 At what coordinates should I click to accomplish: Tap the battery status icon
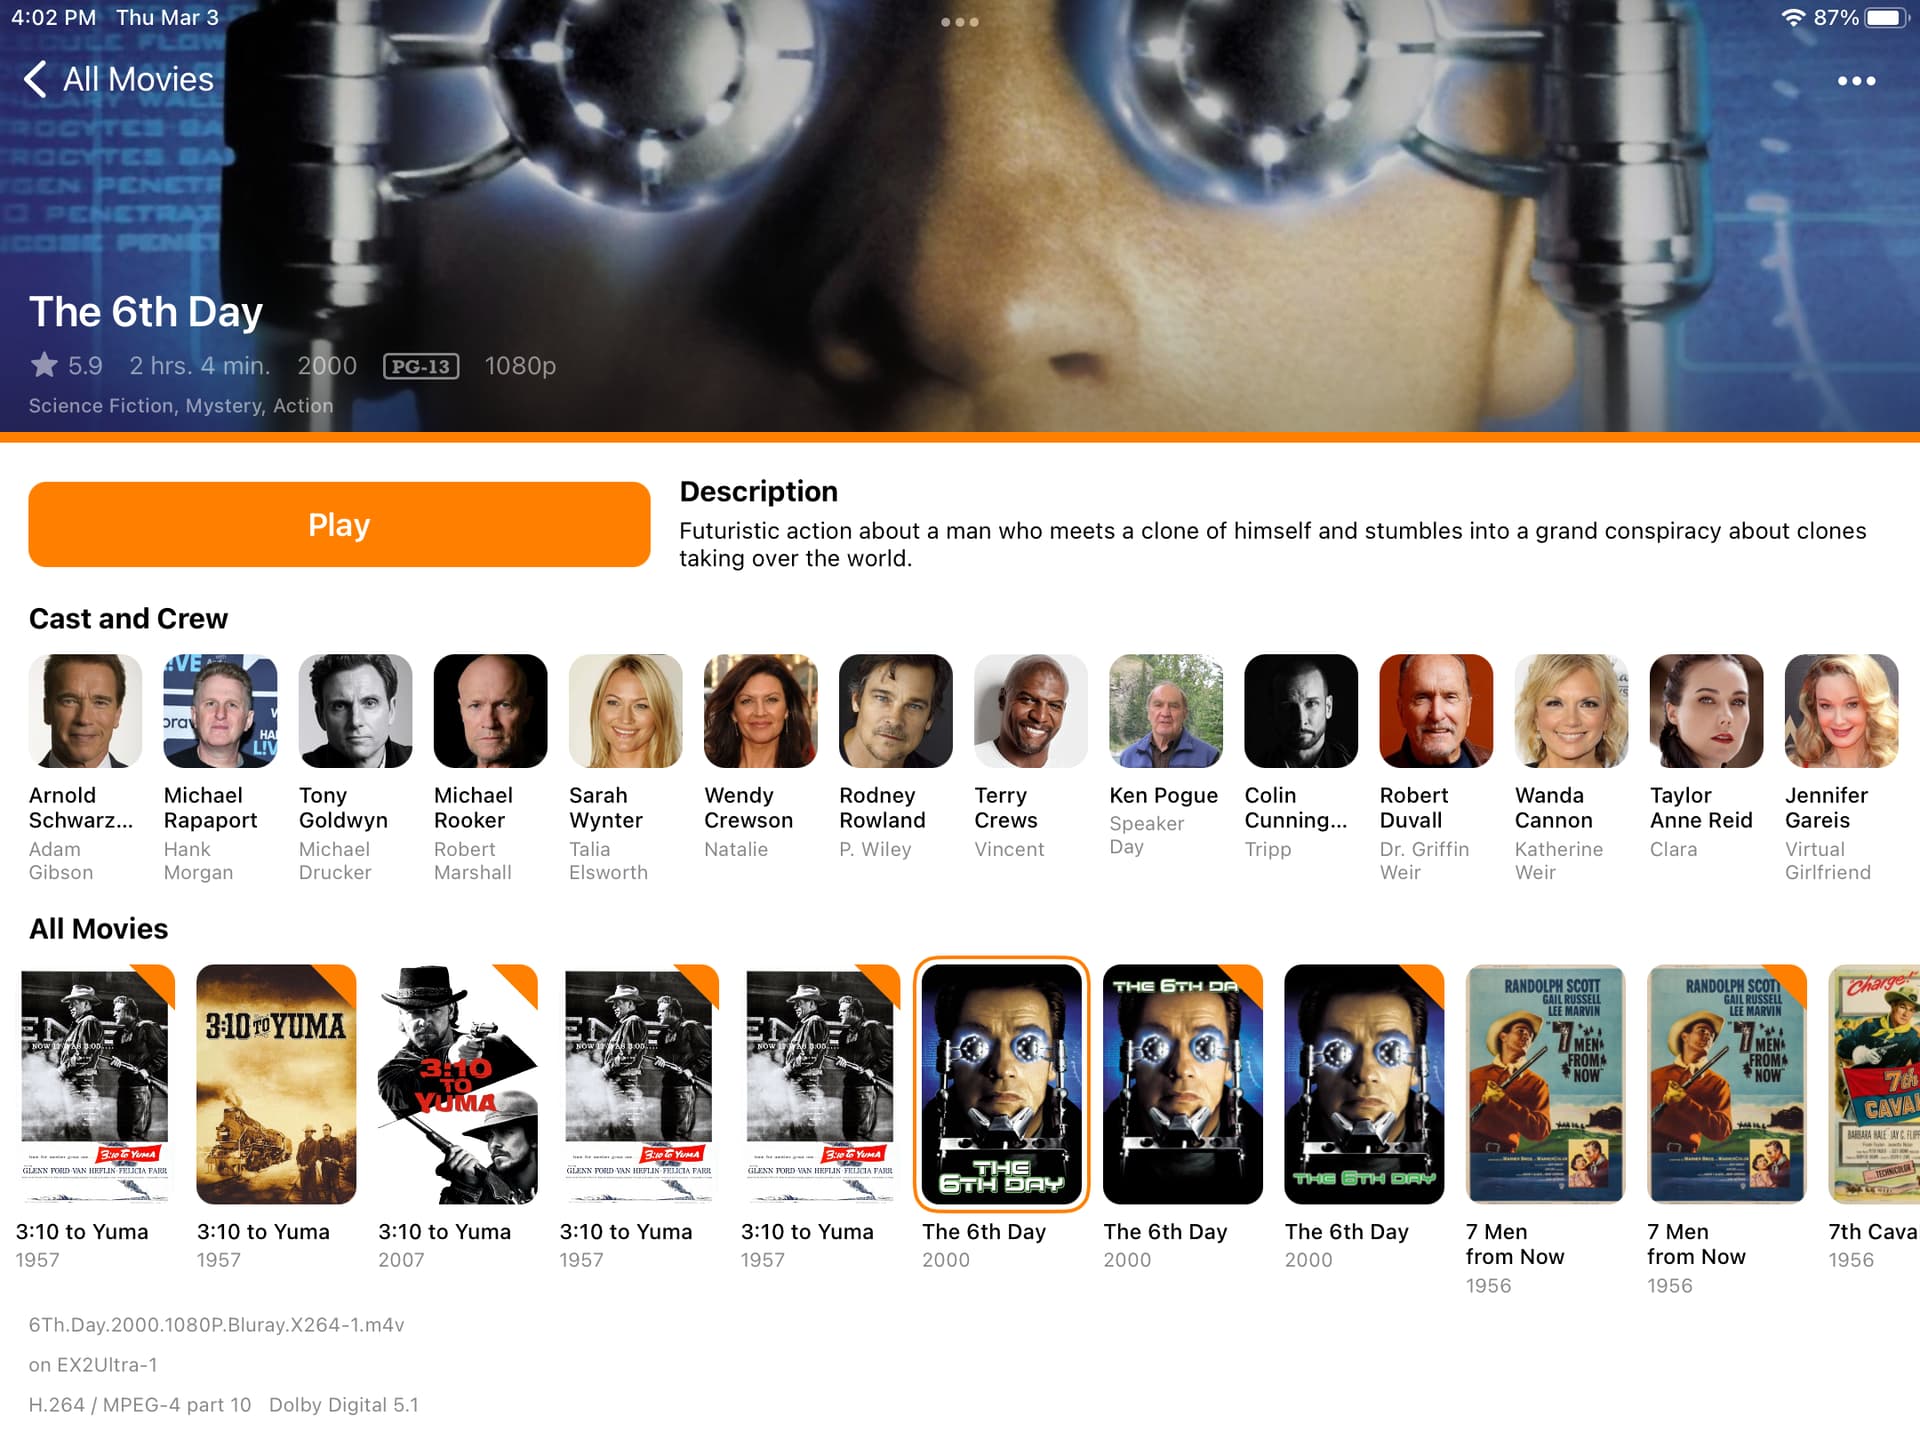pos(1887,18)
